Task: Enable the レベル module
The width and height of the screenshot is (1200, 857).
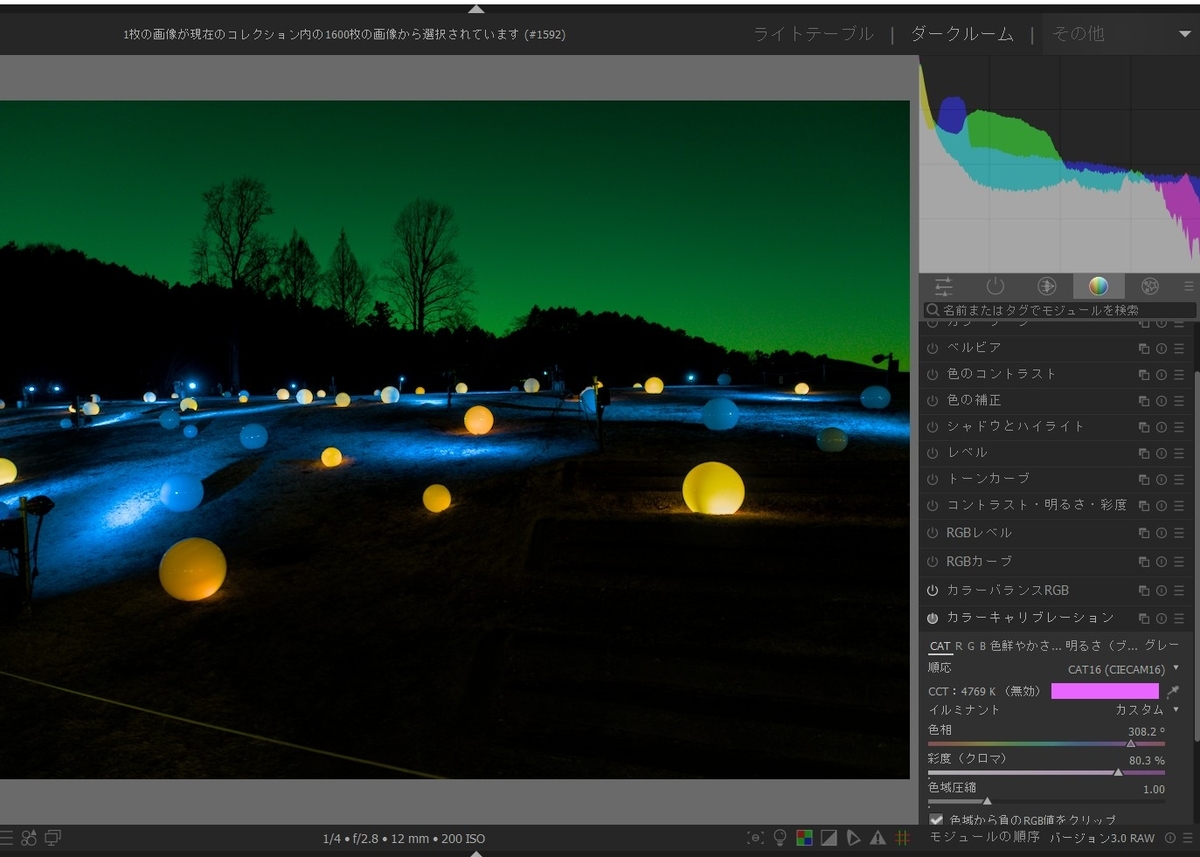Action: [933, 453]
